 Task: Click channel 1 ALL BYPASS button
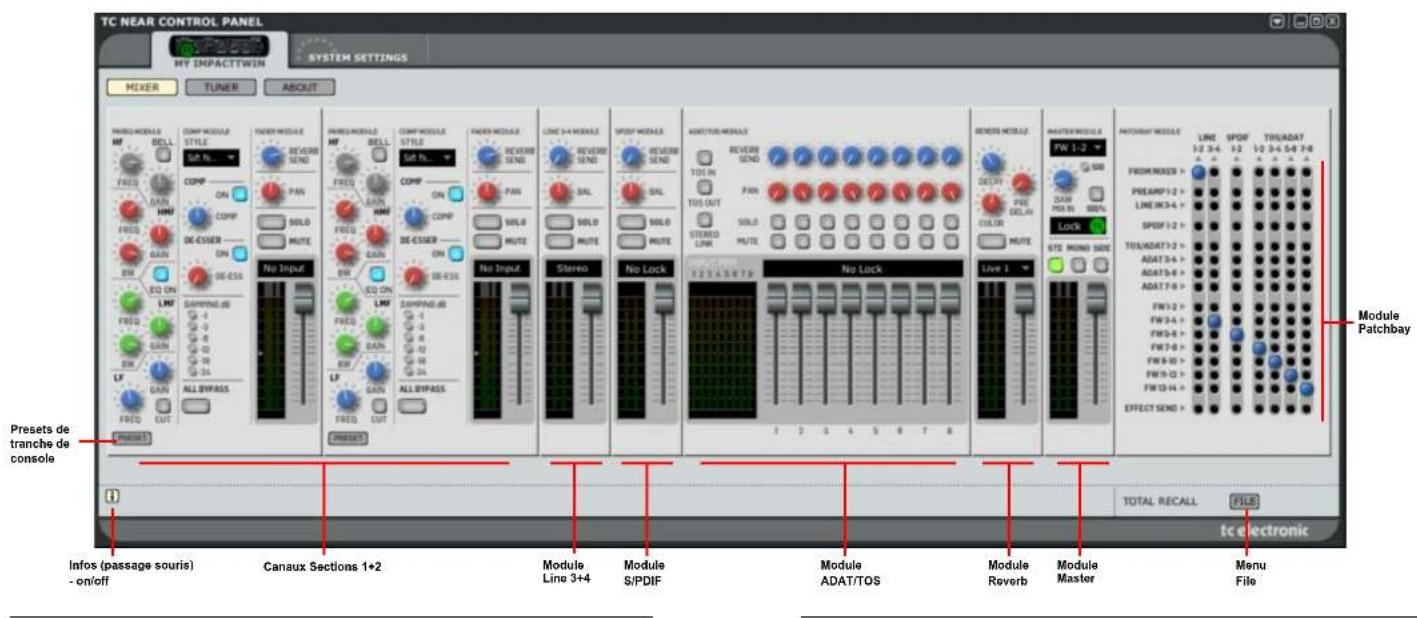point(197,406)
